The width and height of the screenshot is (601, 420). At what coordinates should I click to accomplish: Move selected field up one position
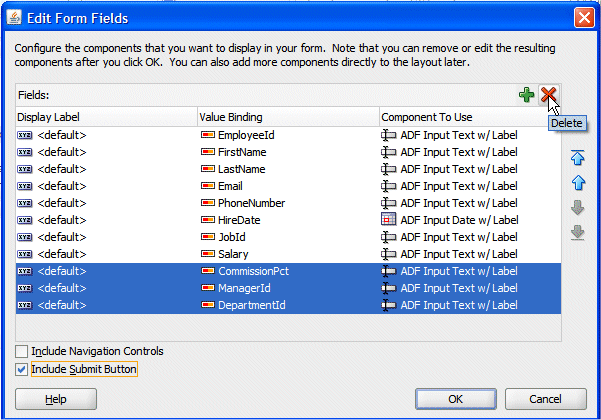pos(578,182)
